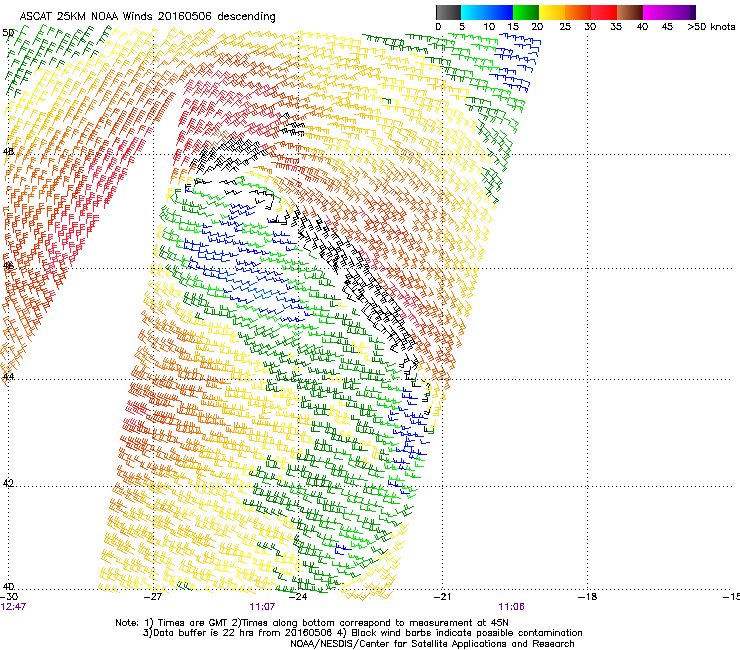Click the brown 35-40 knots legend swatch
Screen dimensions: 740x650
[x=630, y=12]
